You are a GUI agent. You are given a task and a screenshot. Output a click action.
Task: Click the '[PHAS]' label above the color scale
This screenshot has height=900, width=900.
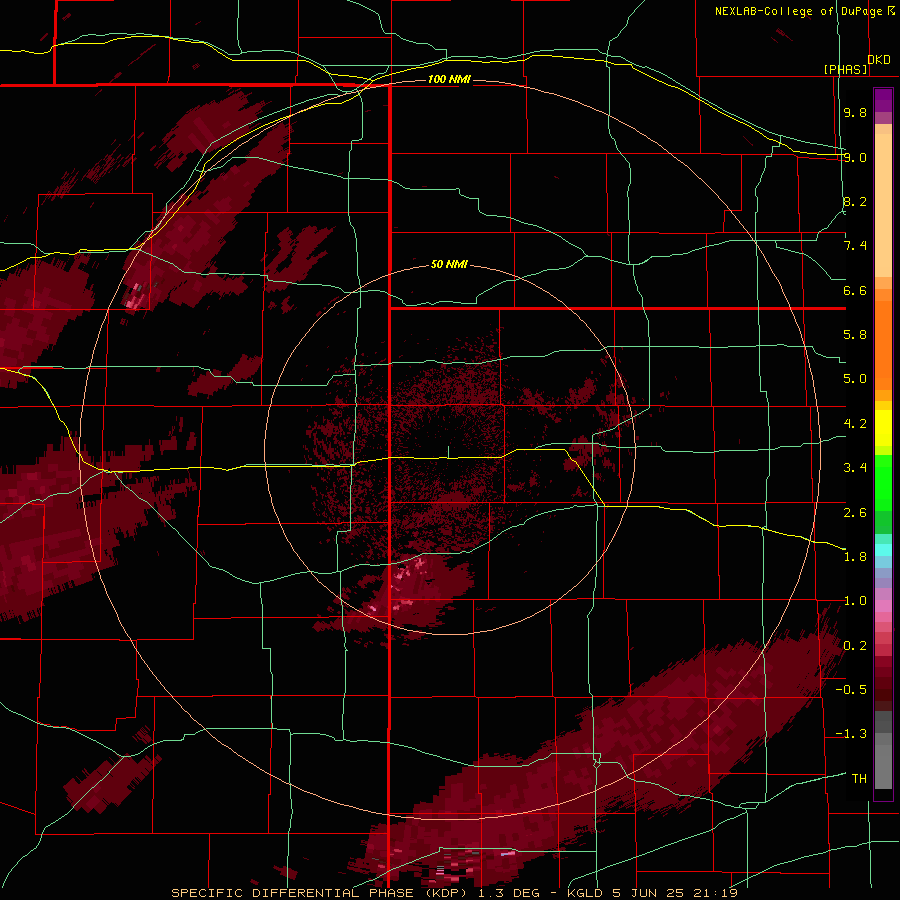[845, 69]
